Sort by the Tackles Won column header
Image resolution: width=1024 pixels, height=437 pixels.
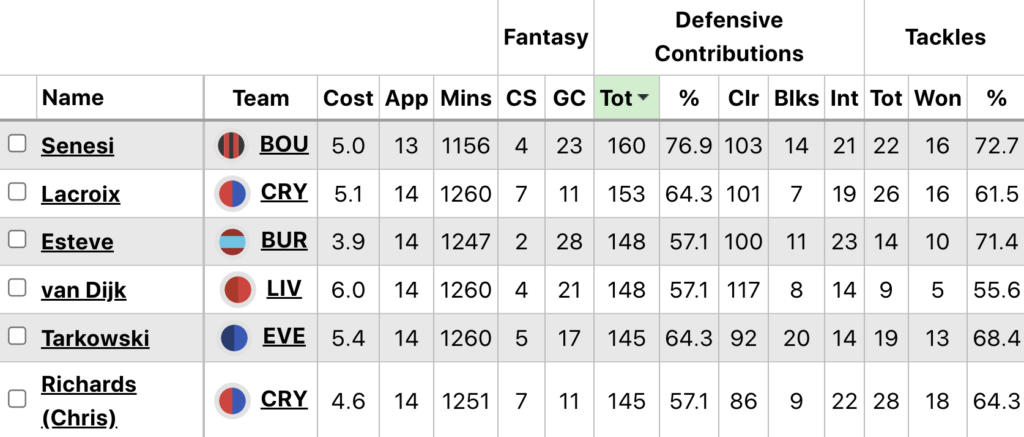[x=937, y=98]
